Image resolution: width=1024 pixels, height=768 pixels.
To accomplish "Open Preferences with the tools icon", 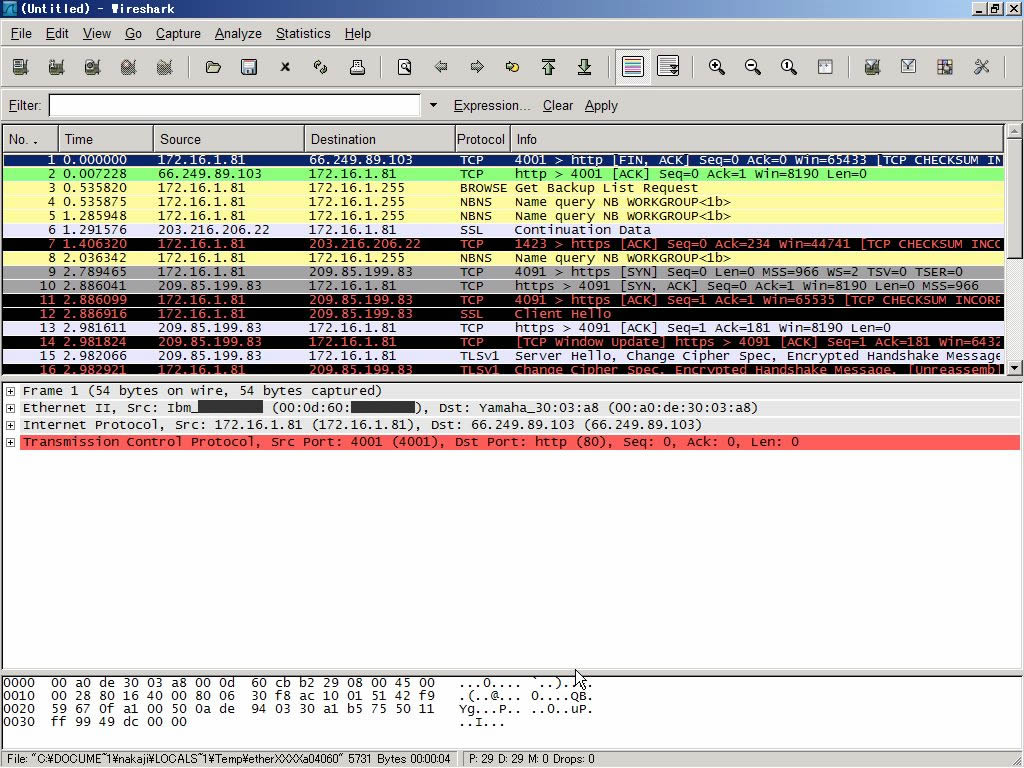I will pos(981,67).
